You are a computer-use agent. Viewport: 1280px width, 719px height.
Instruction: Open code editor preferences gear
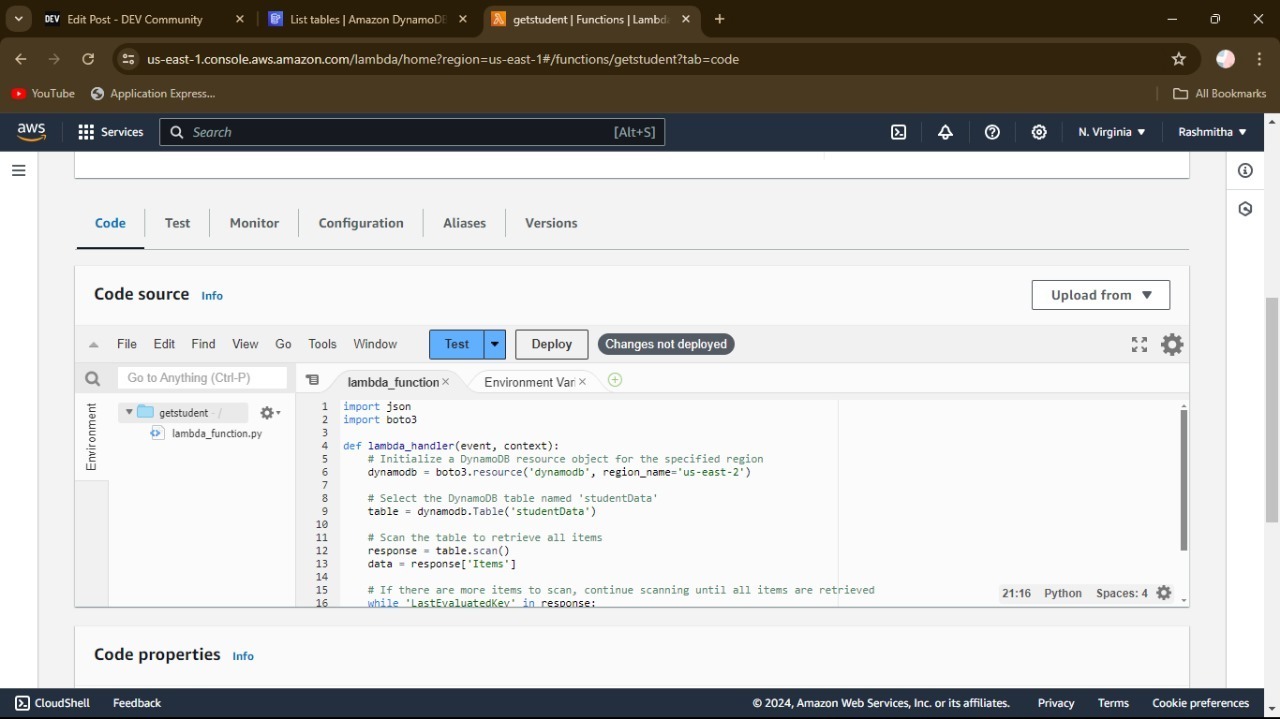click(1172, 345)
